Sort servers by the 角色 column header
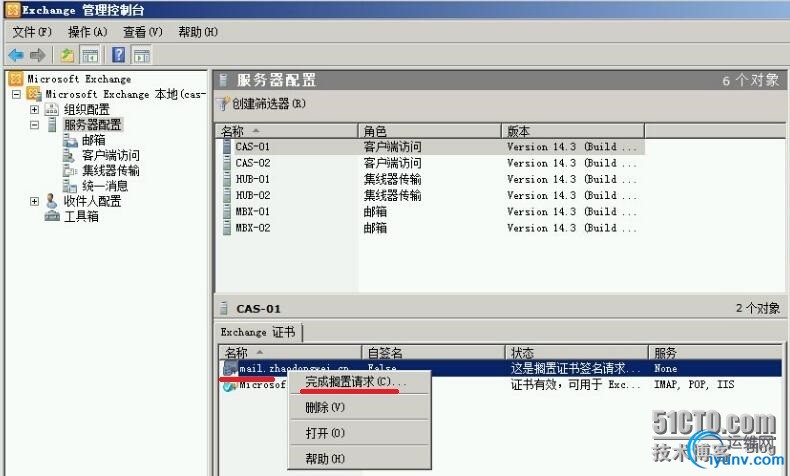 (x=430, y=131)
